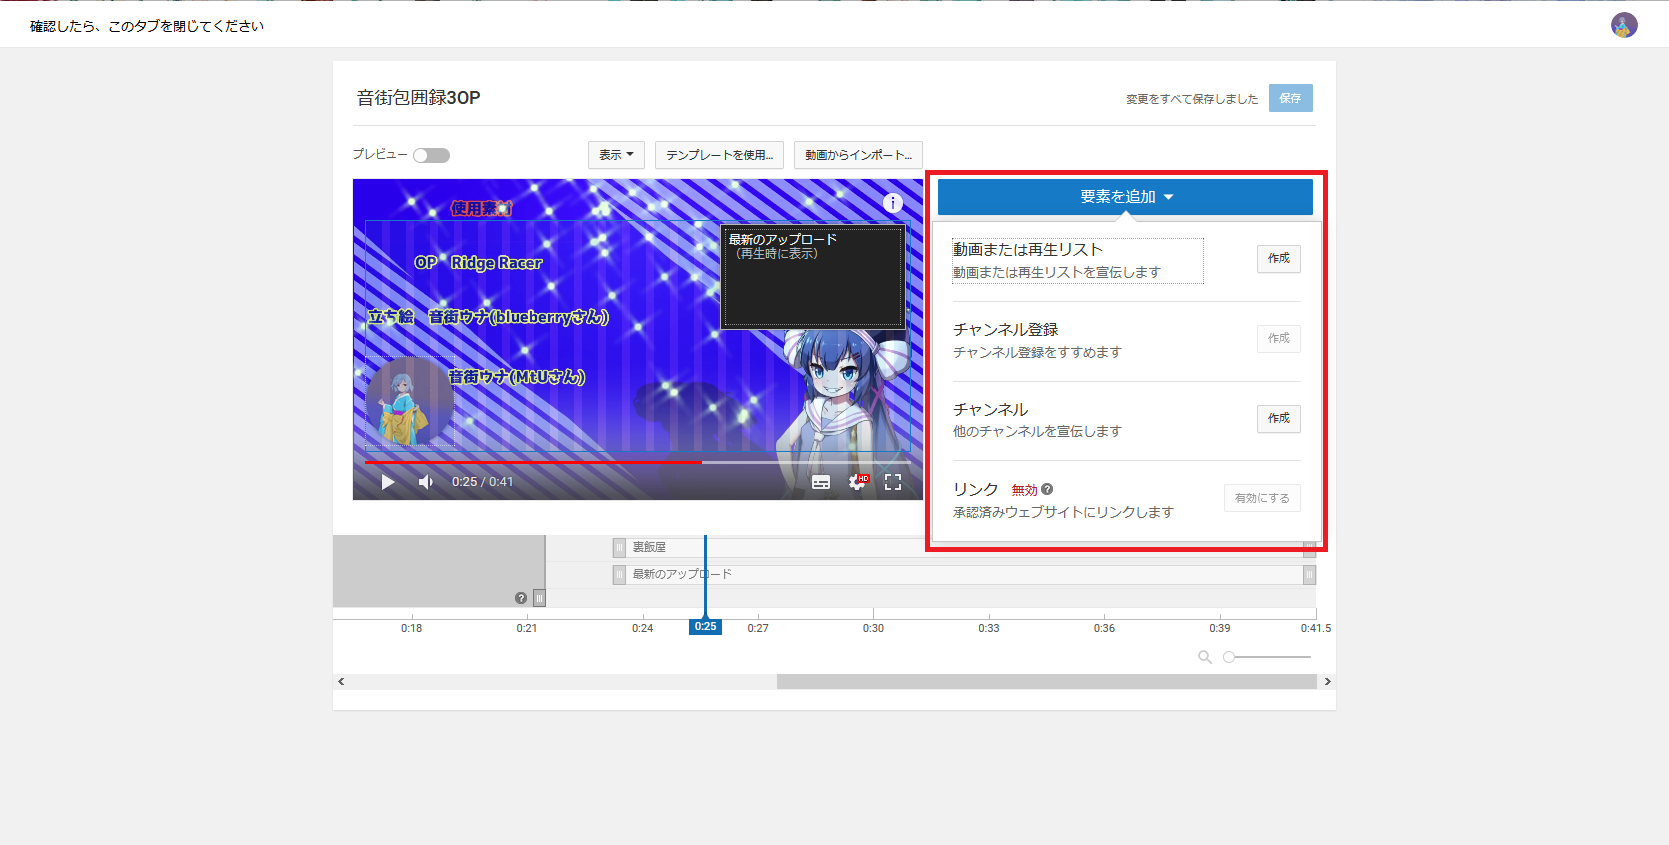Click the left handle of the 裏飯屋 timeline bar
The height and width of the screenshot is (845, 1669).
[619, 547]
